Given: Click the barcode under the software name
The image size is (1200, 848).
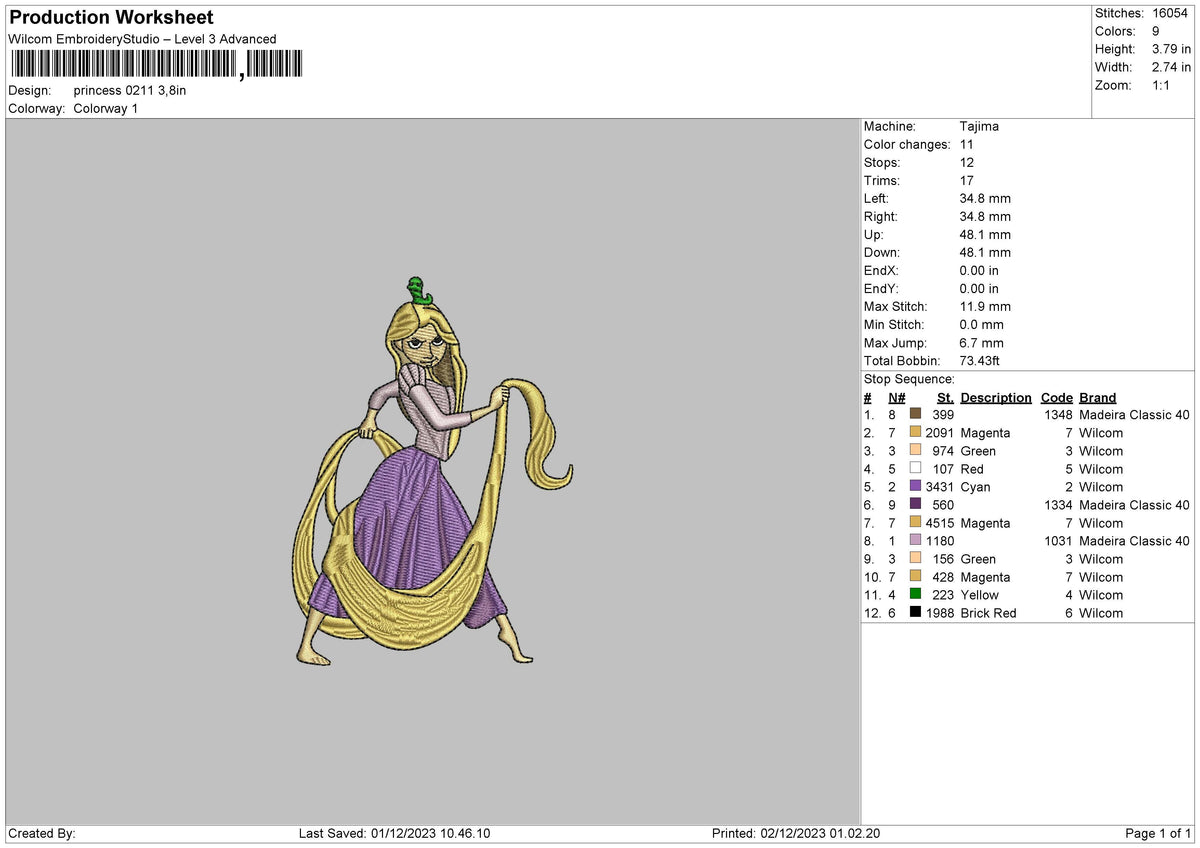Looking at the screenshot, I should pos(155,65).
